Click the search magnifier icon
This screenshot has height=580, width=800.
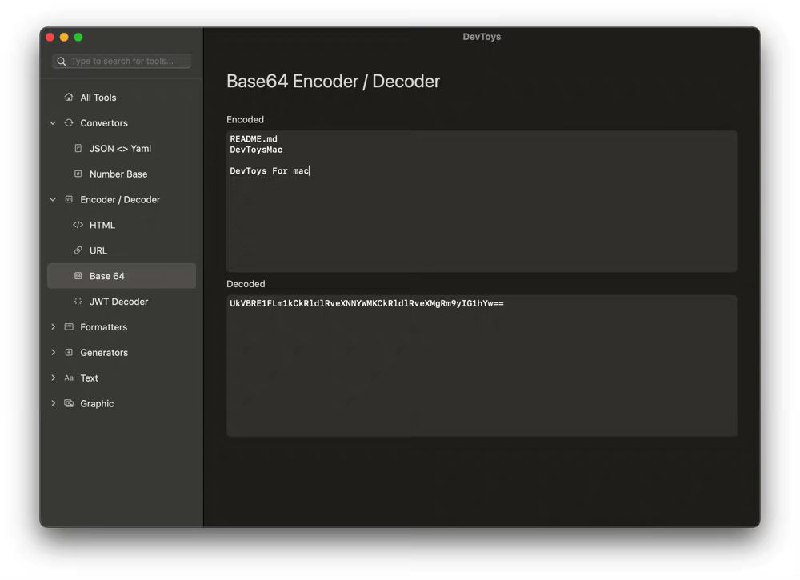point(61,61)
